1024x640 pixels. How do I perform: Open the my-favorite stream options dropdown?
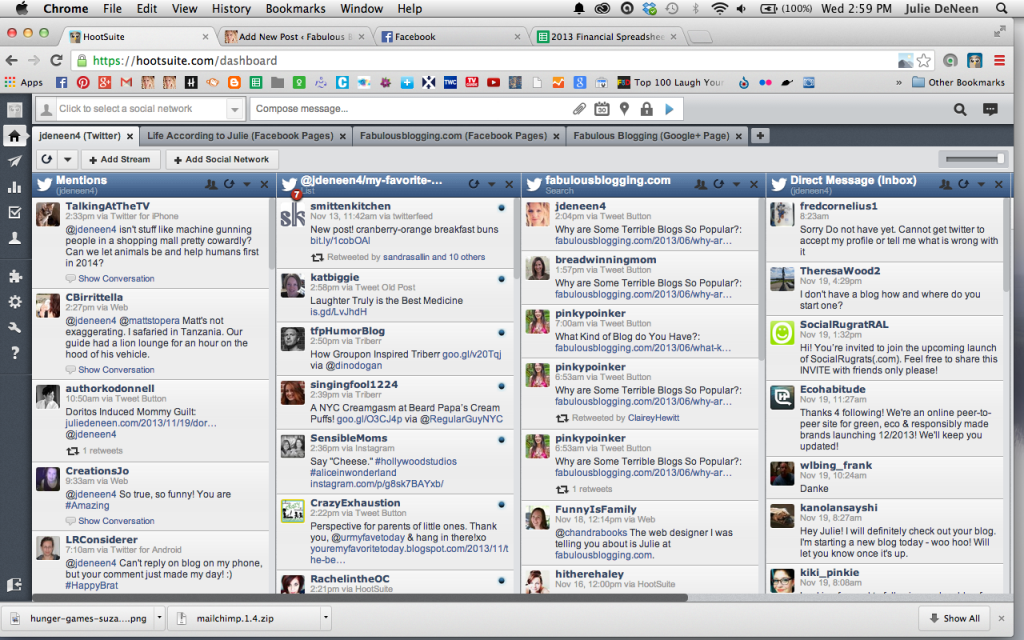point(492,184)
